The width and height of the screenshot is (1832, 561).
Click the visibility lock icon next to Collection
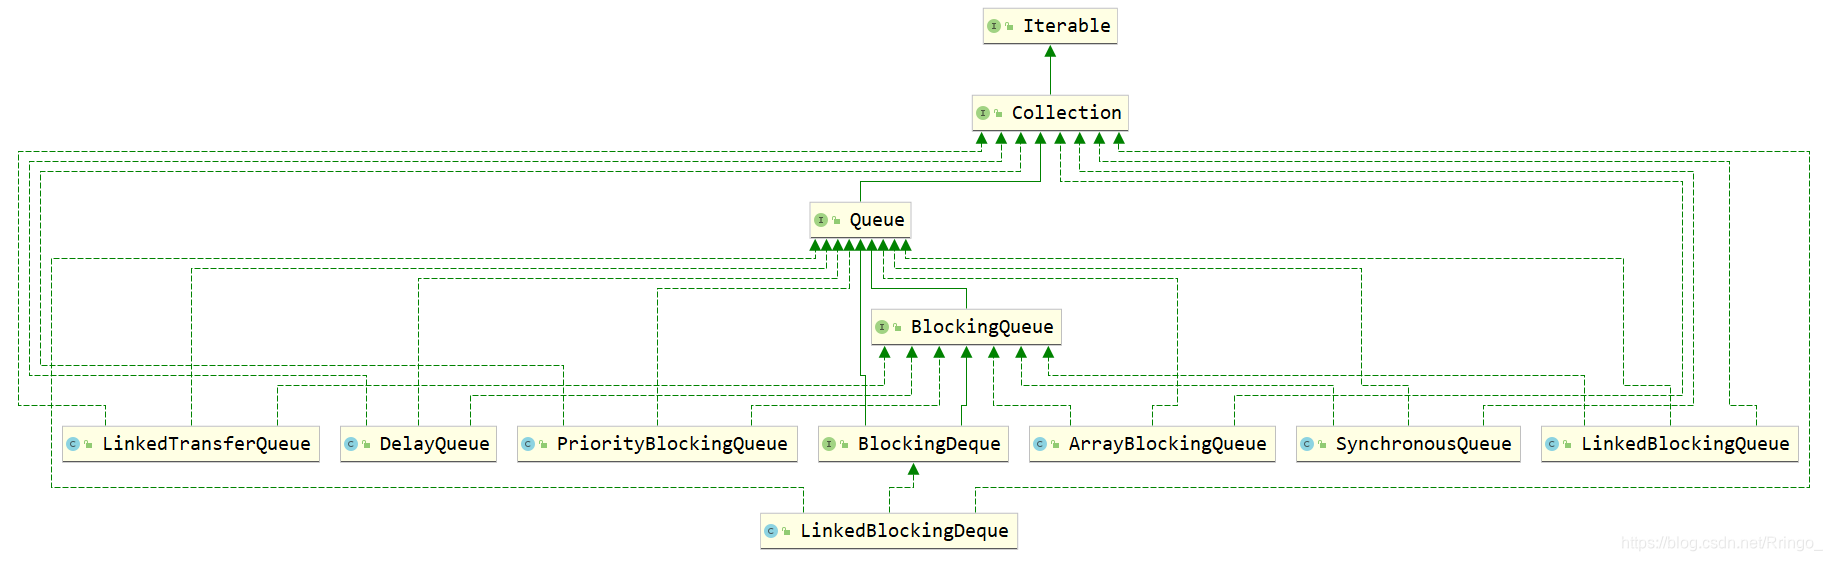click(x=998, y=114)
